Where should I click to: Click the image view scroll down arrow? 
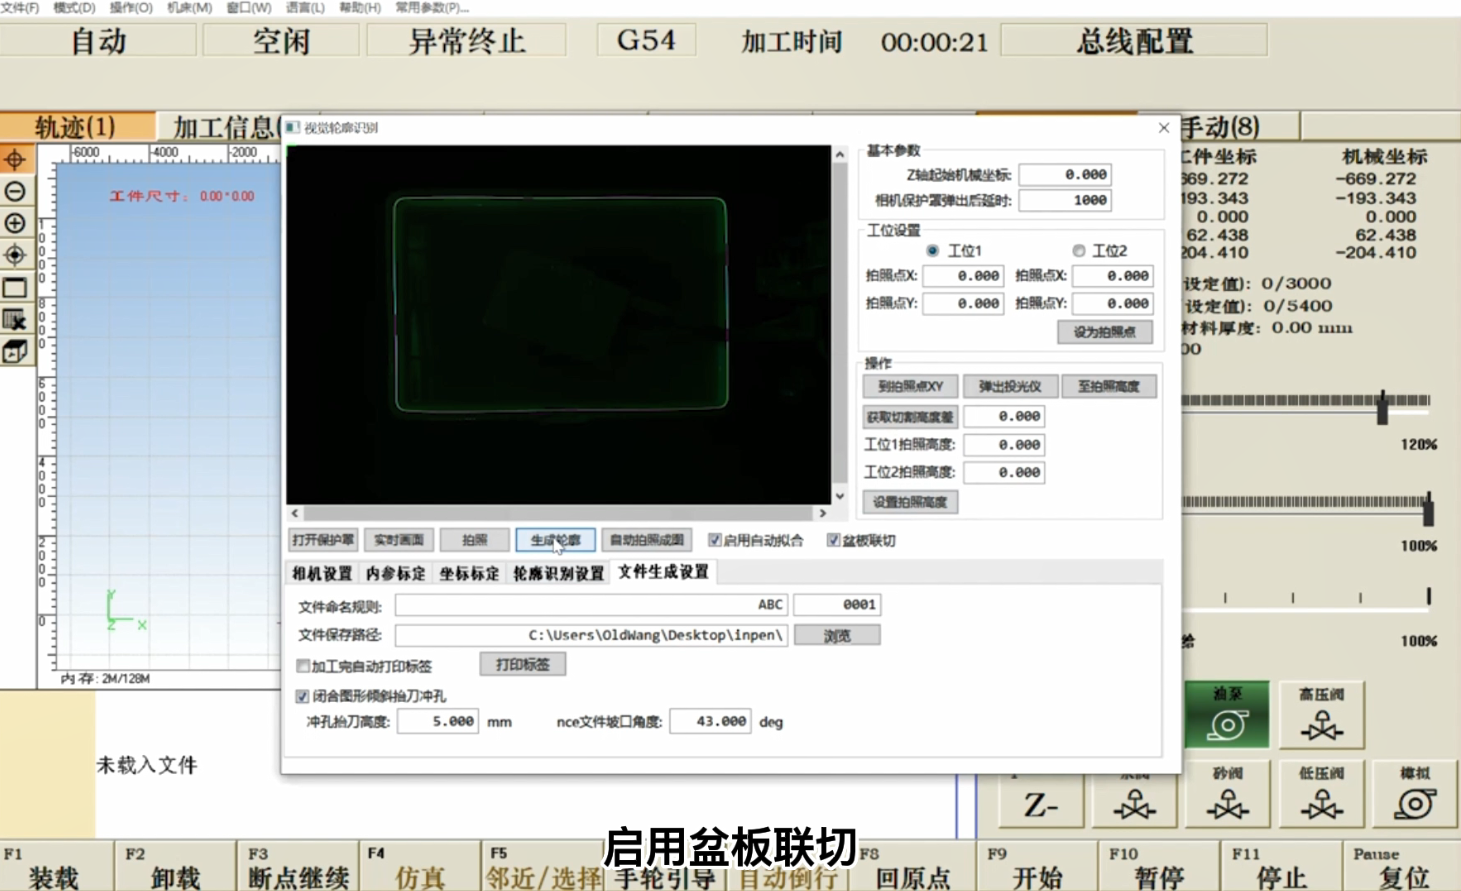click(840, 495)
